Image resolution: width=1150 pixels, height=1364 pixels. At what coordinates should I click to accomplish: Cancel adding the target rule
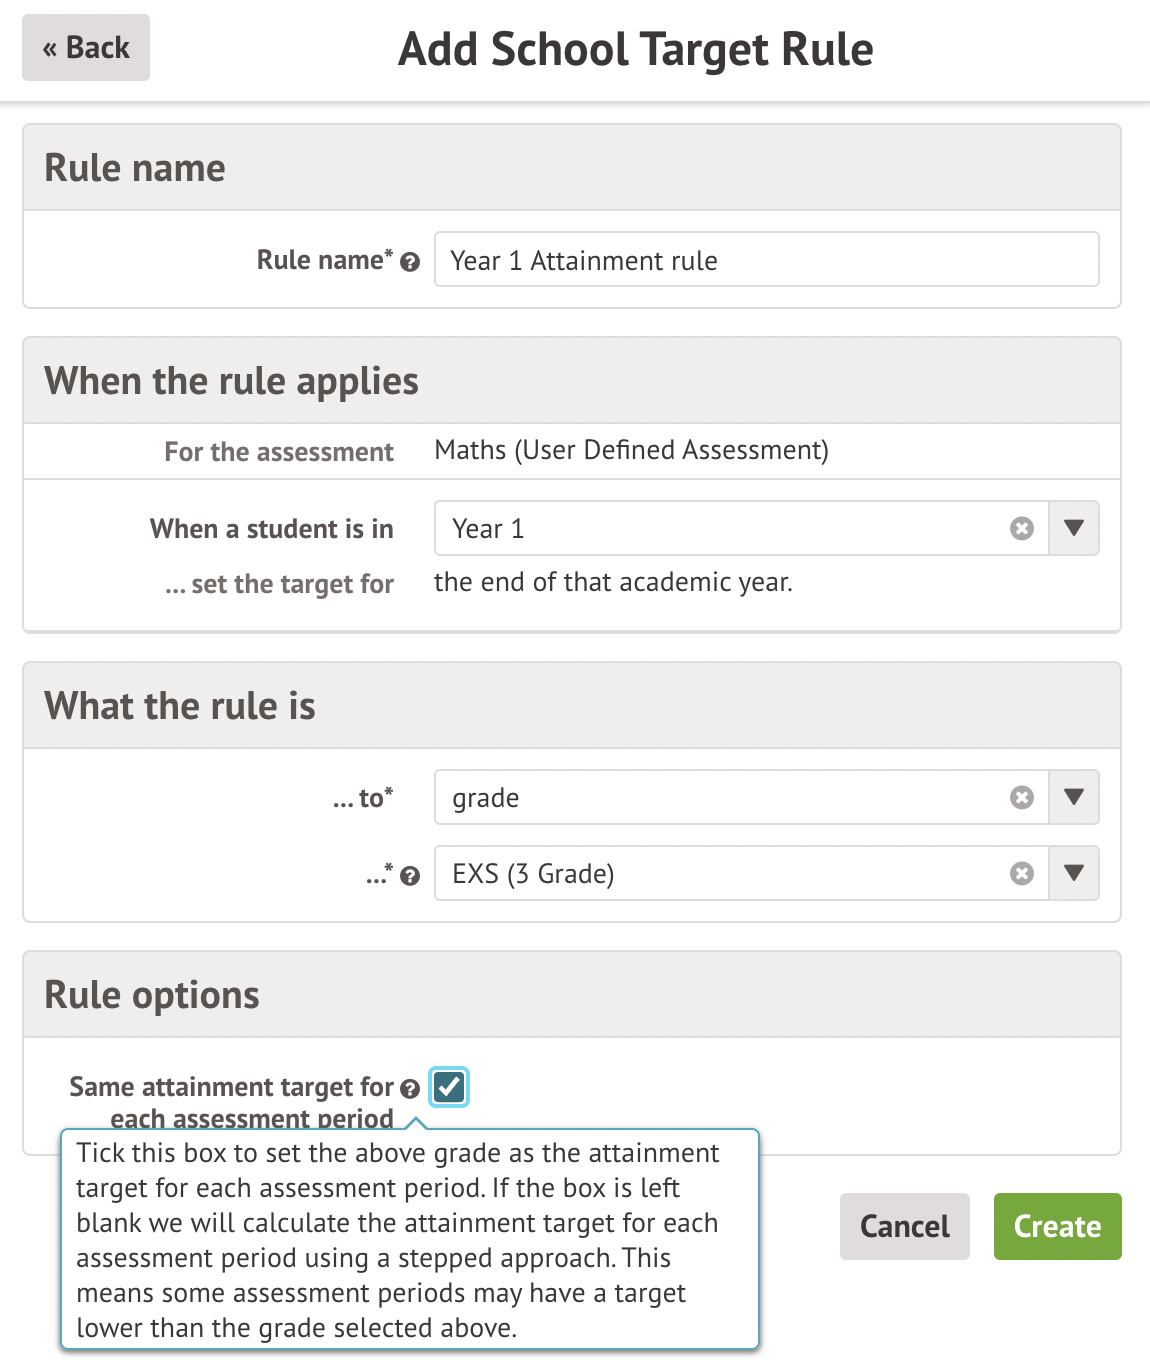(904, 1226)
